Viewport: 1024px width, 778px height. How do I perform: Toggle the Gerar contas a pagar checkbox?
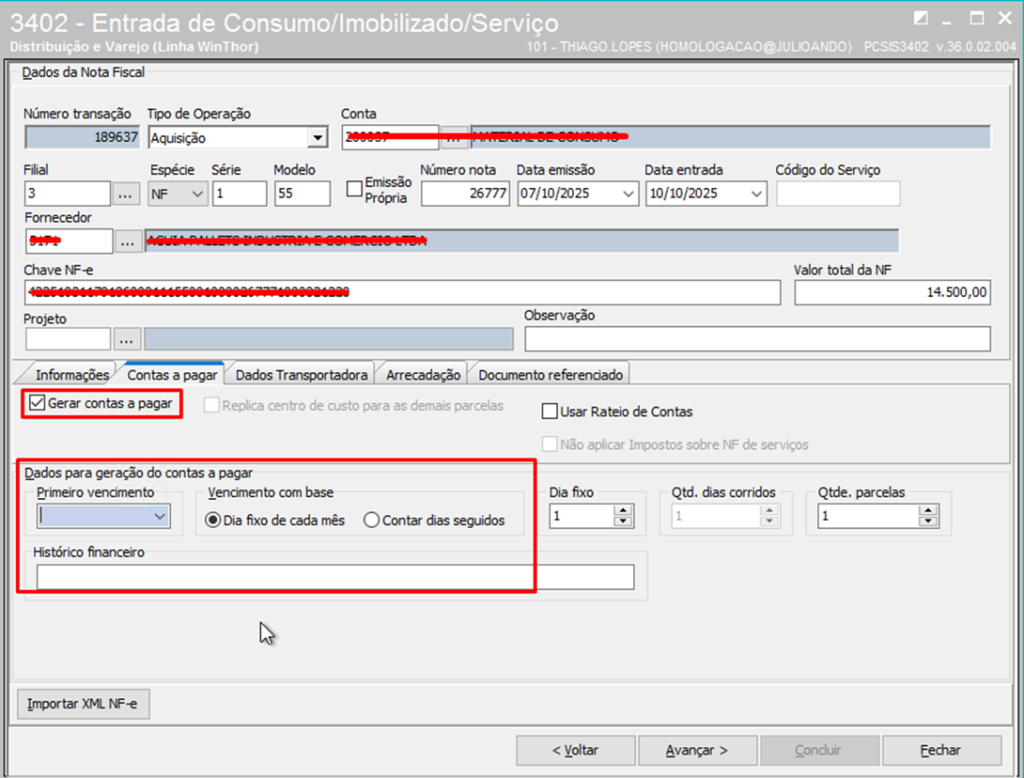pyautogui.click(x=38, y=404)
